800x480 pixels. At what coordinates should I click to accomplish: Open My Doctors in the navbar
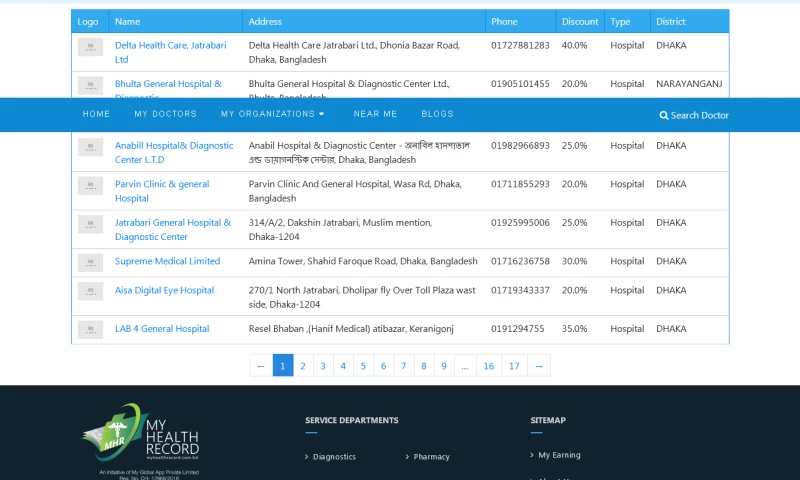tap(165, 114)
